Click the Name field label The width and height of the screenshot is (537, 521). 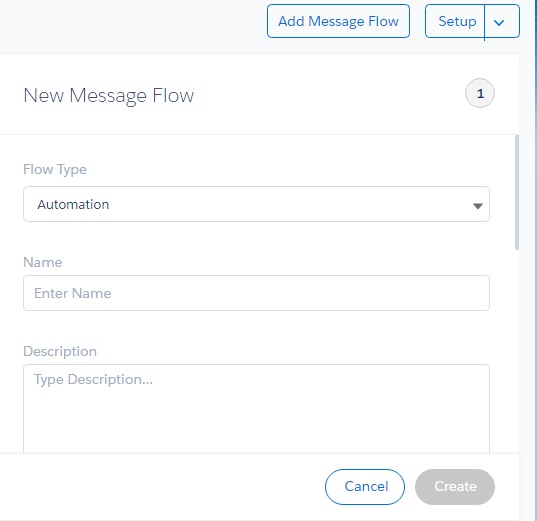pyautogui.click(x=43, y=262)
